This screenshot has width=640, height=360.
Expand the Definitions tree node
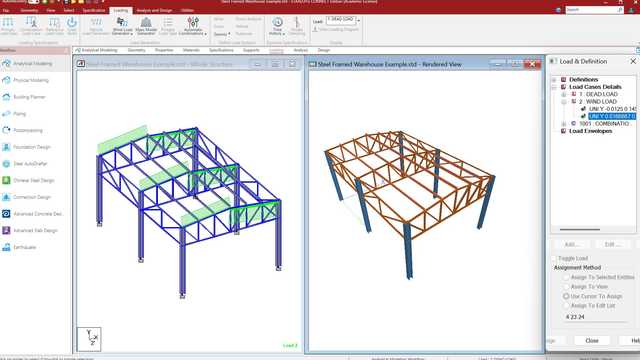554,80
